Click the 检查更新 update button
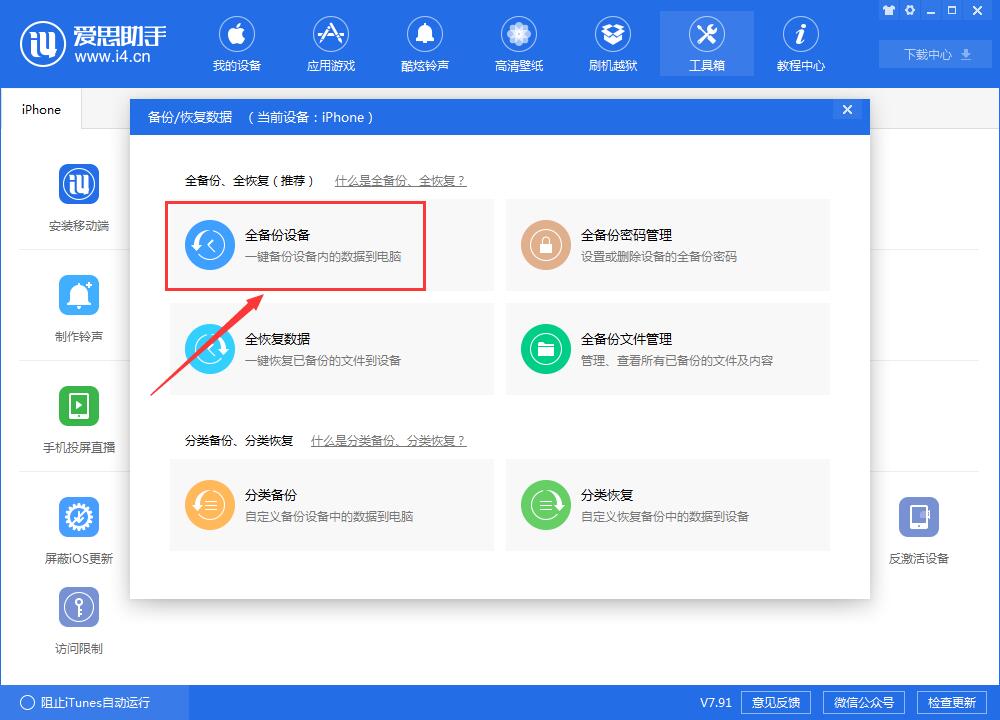This screenshot has width=1000, height=720. pos(952,702)
